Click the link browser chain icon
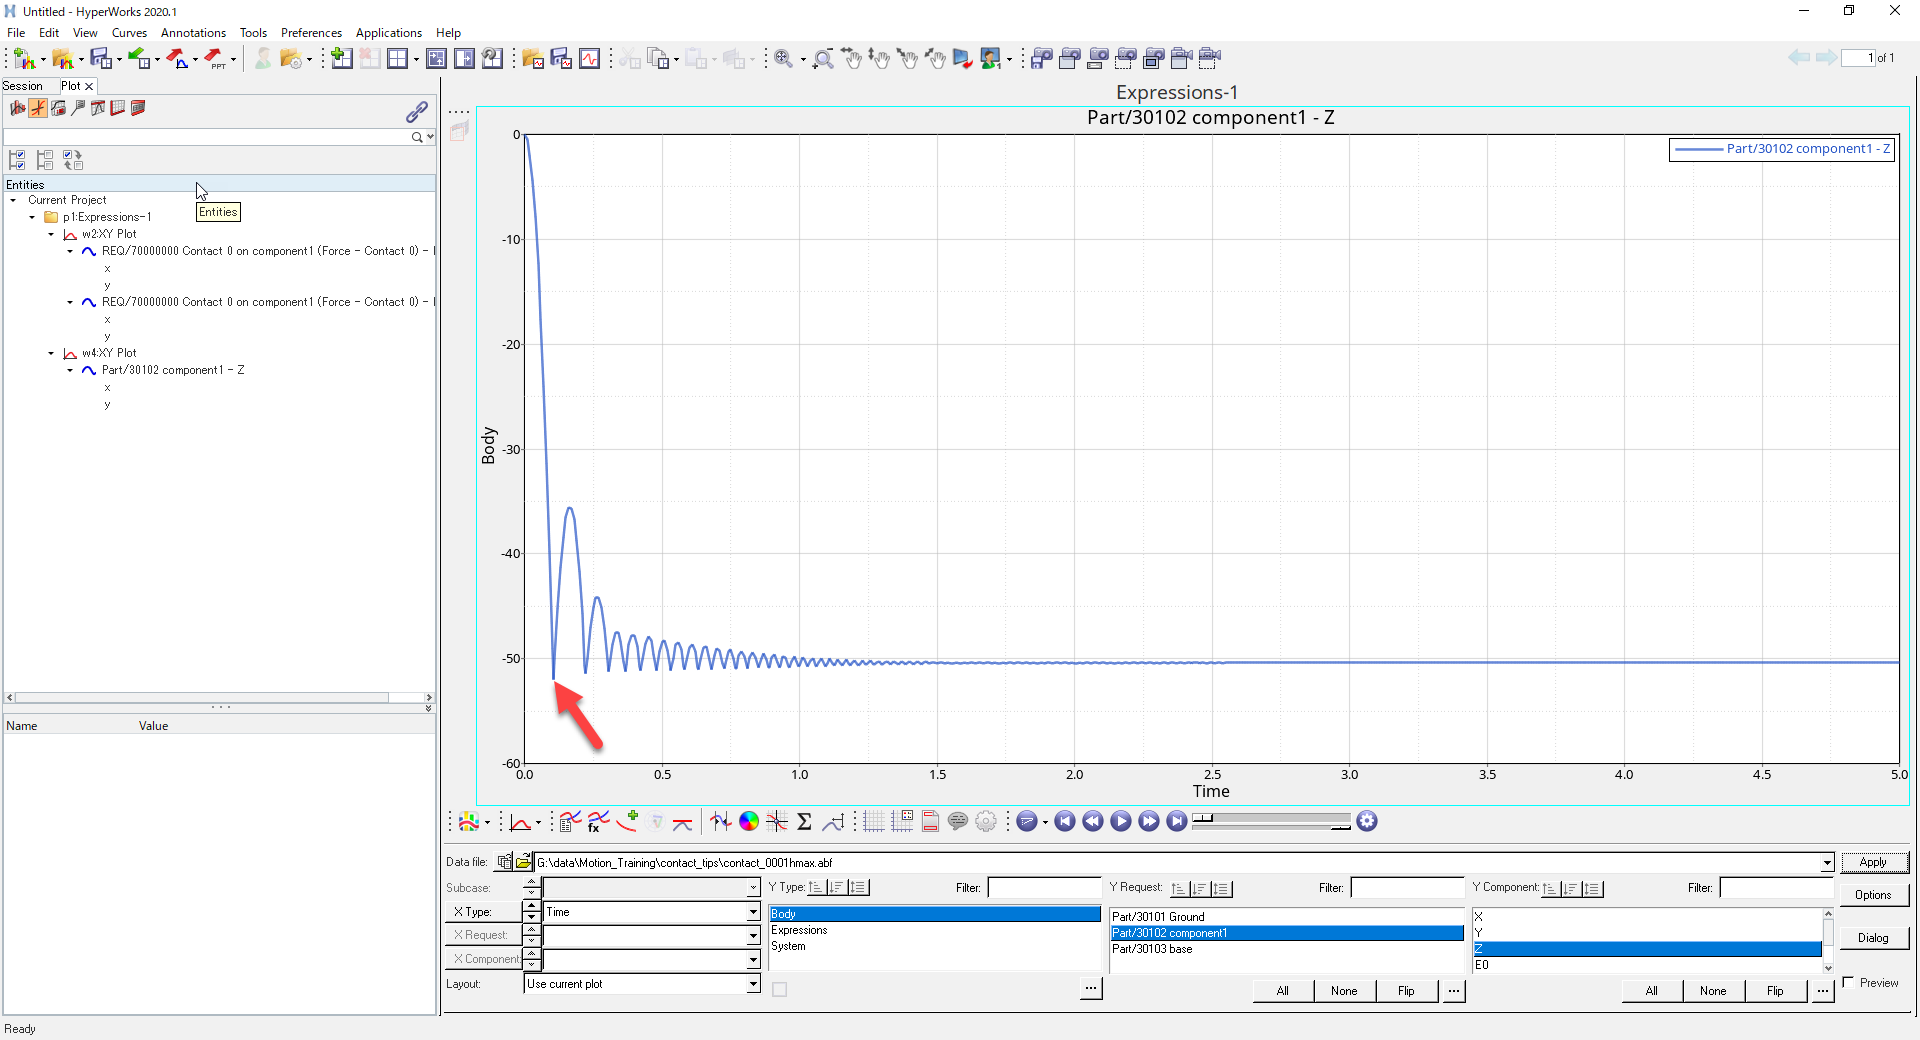 pyautogui.click(x=417, y=111)
